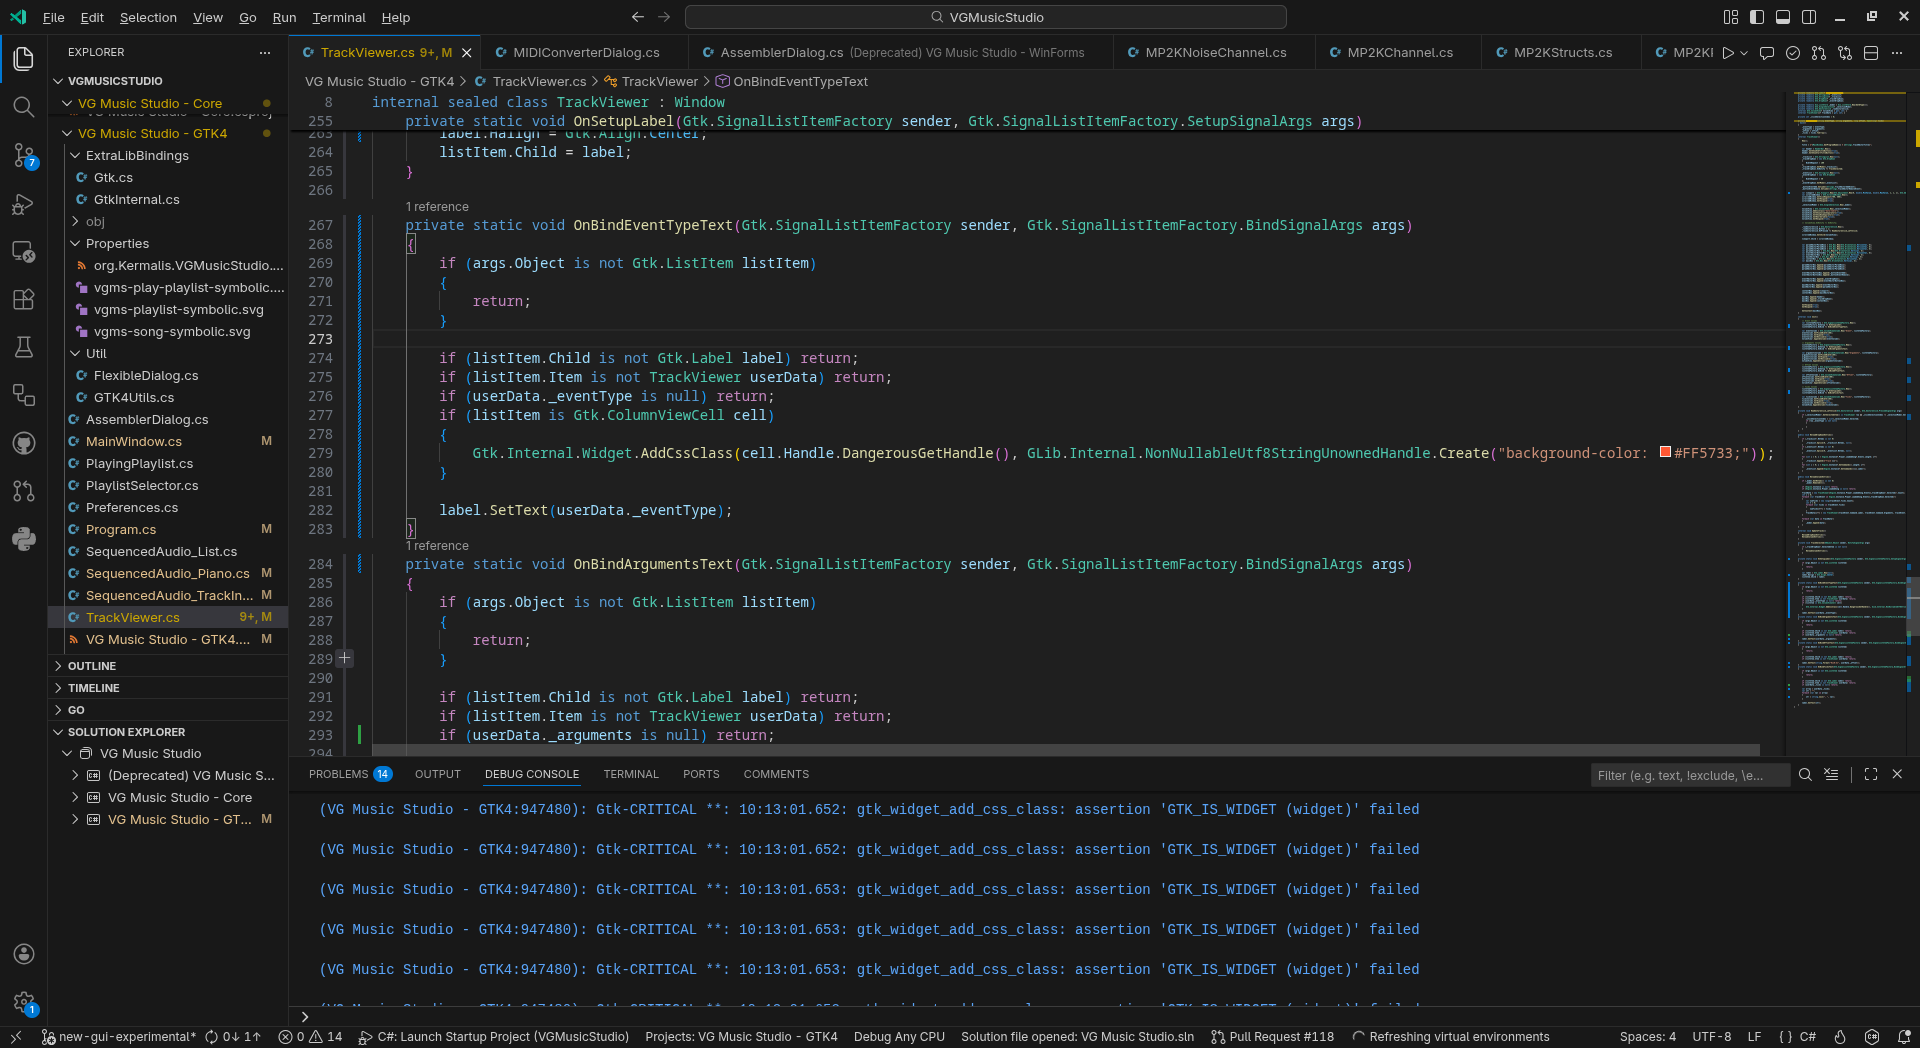Click the debug console filter input
1920x1048 pixels.
(1688, 775)
